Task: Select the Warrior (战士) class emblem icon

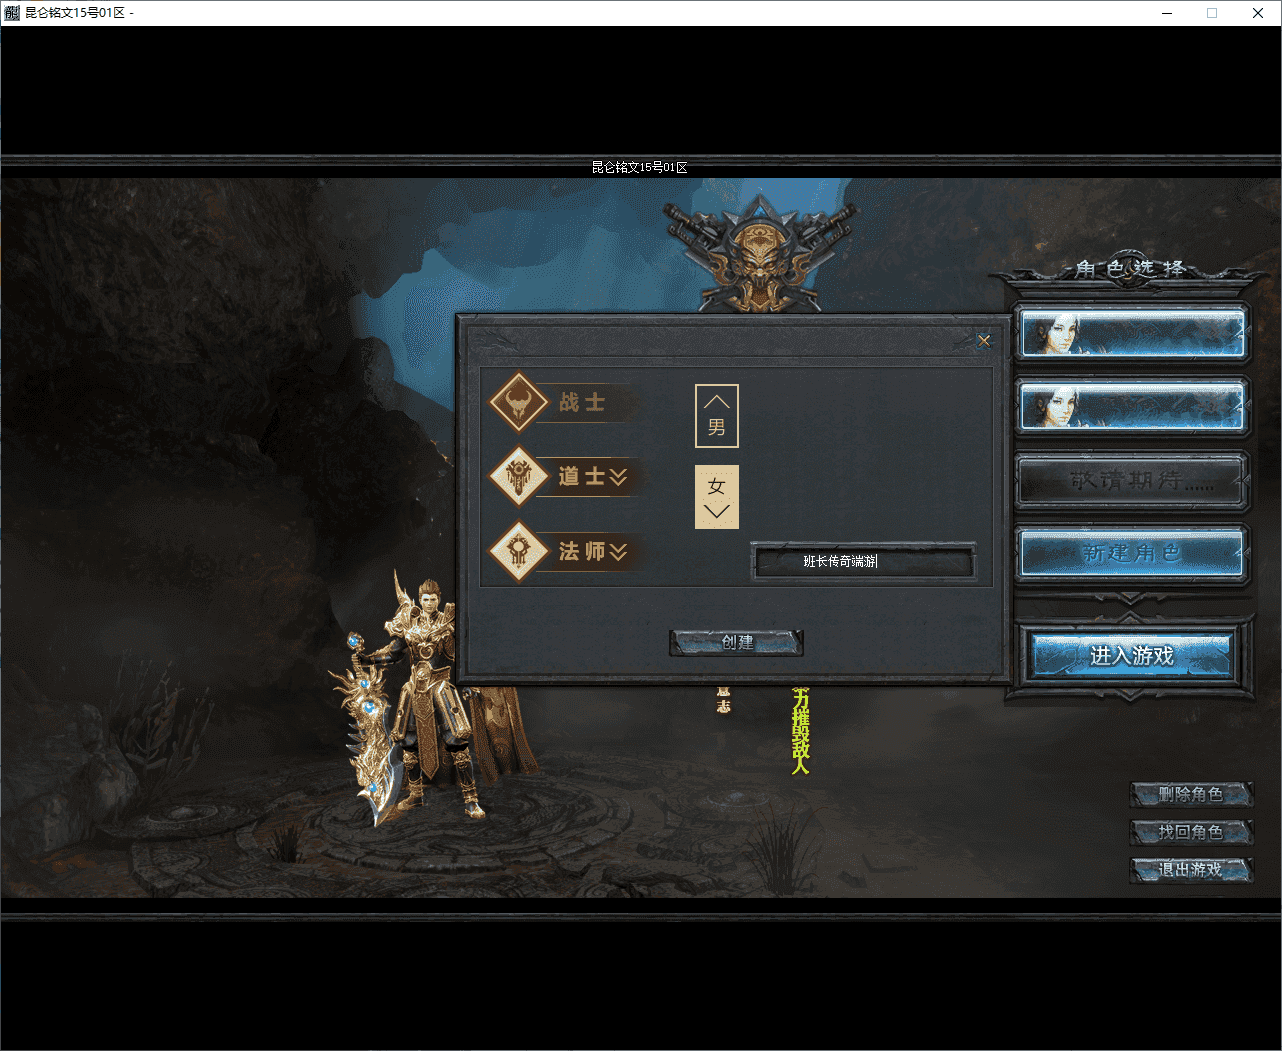Action: (x=519, y=403)
